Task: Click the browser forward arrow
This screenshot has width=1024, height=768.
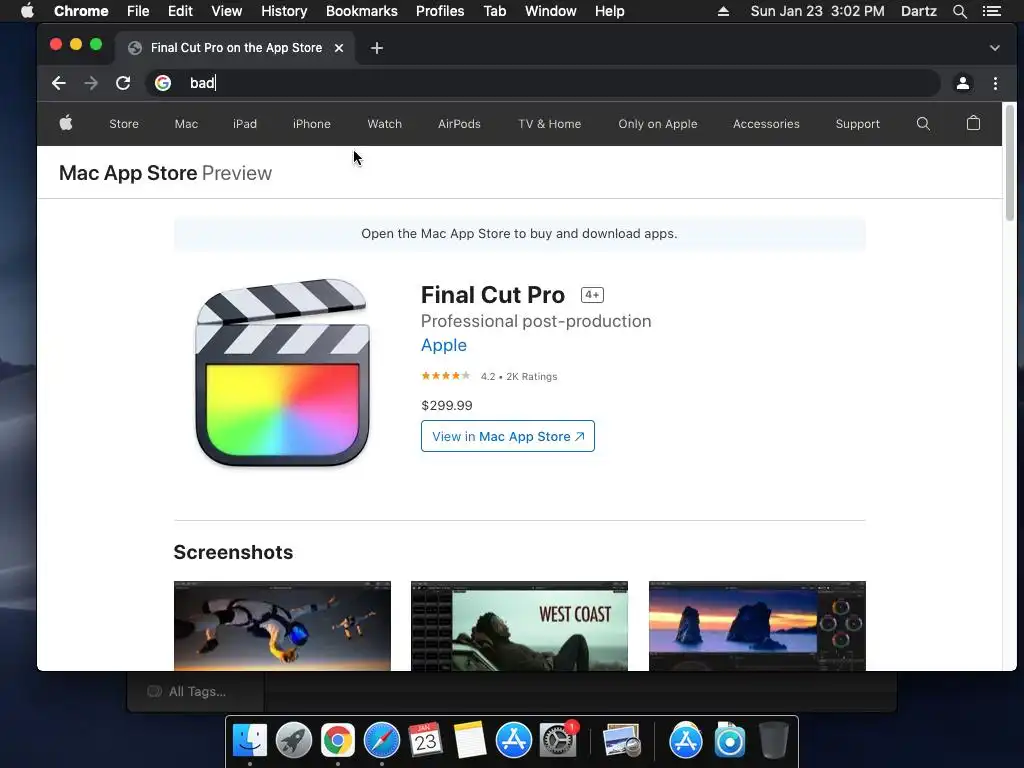Action: point(91,83)
